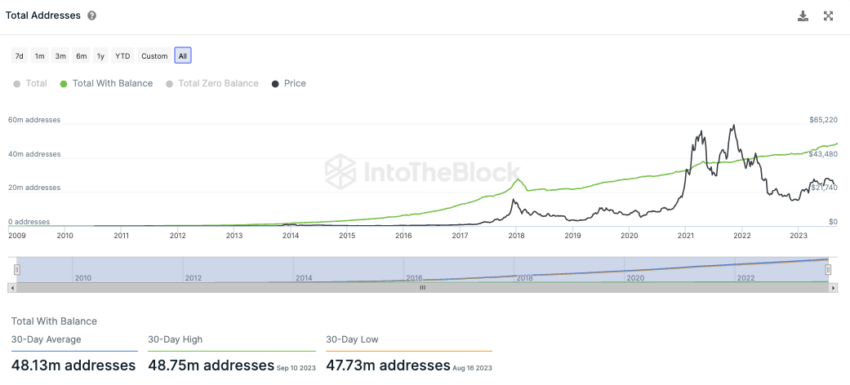850x385 pixels.
Task: Click the right navigator range handle
Action: (828, 270)
